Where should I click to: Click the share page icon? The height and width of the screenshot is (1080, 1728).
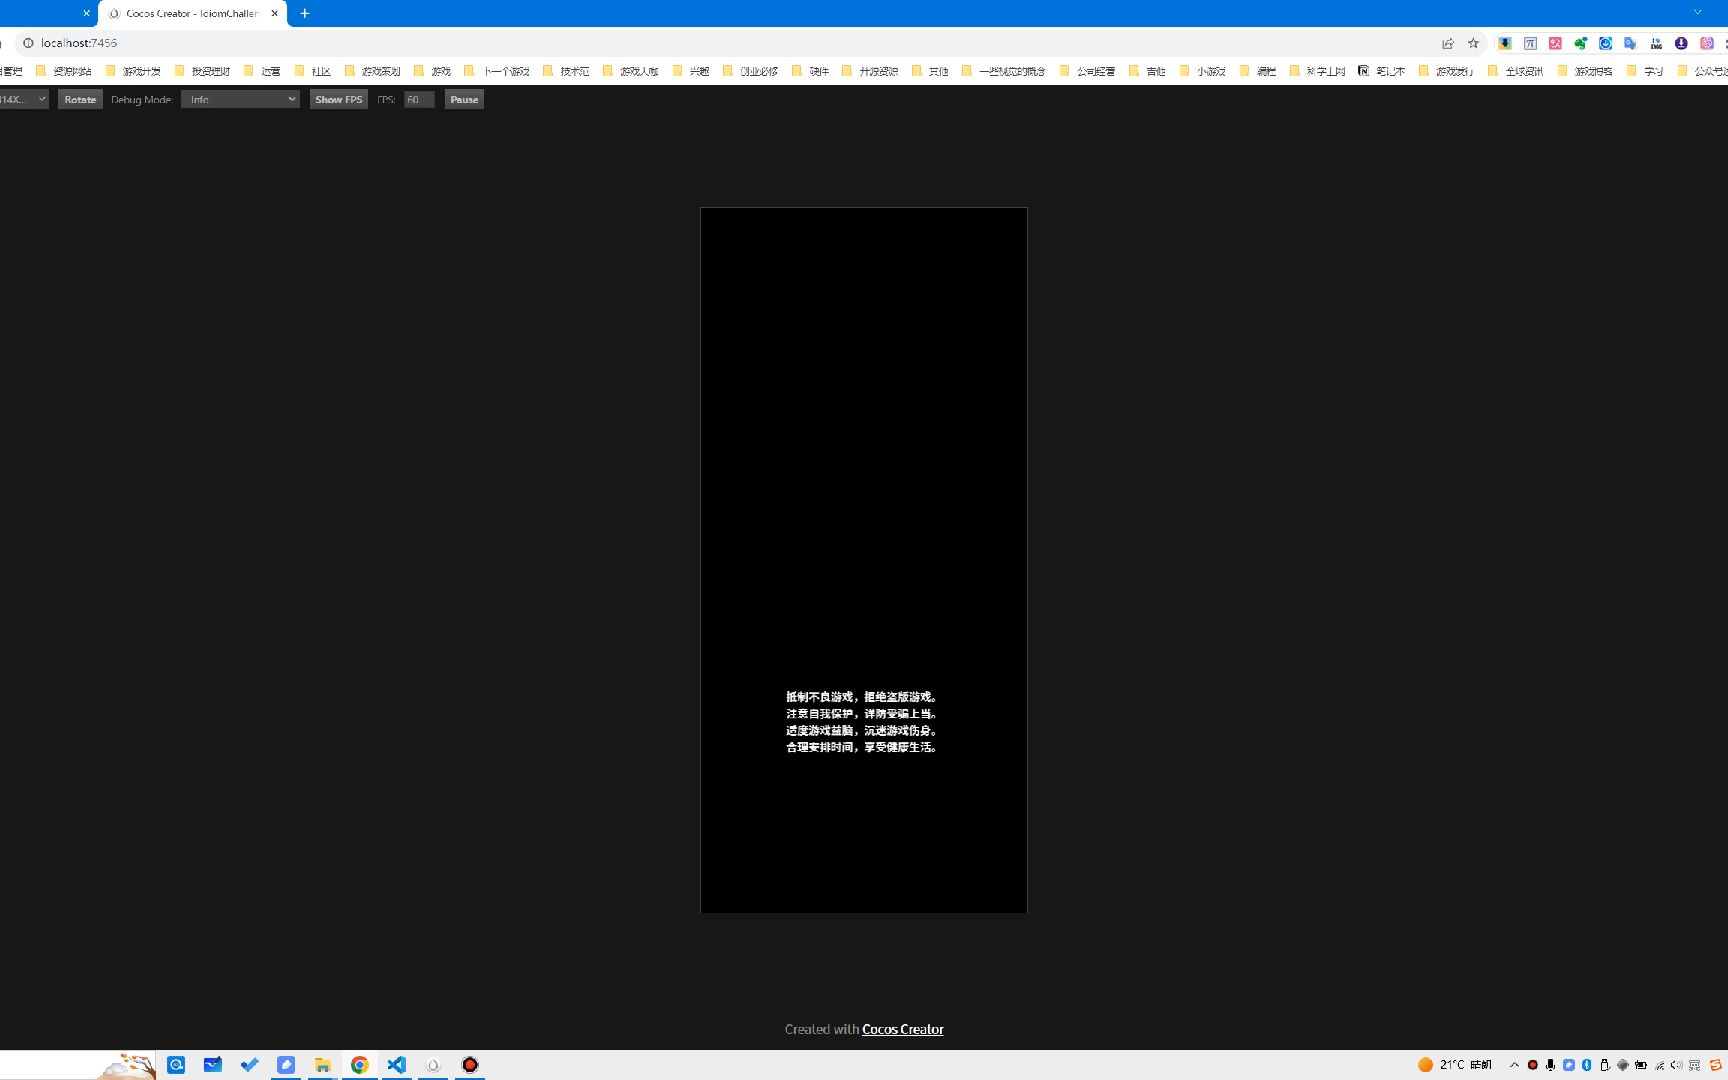coord(1447,43)
